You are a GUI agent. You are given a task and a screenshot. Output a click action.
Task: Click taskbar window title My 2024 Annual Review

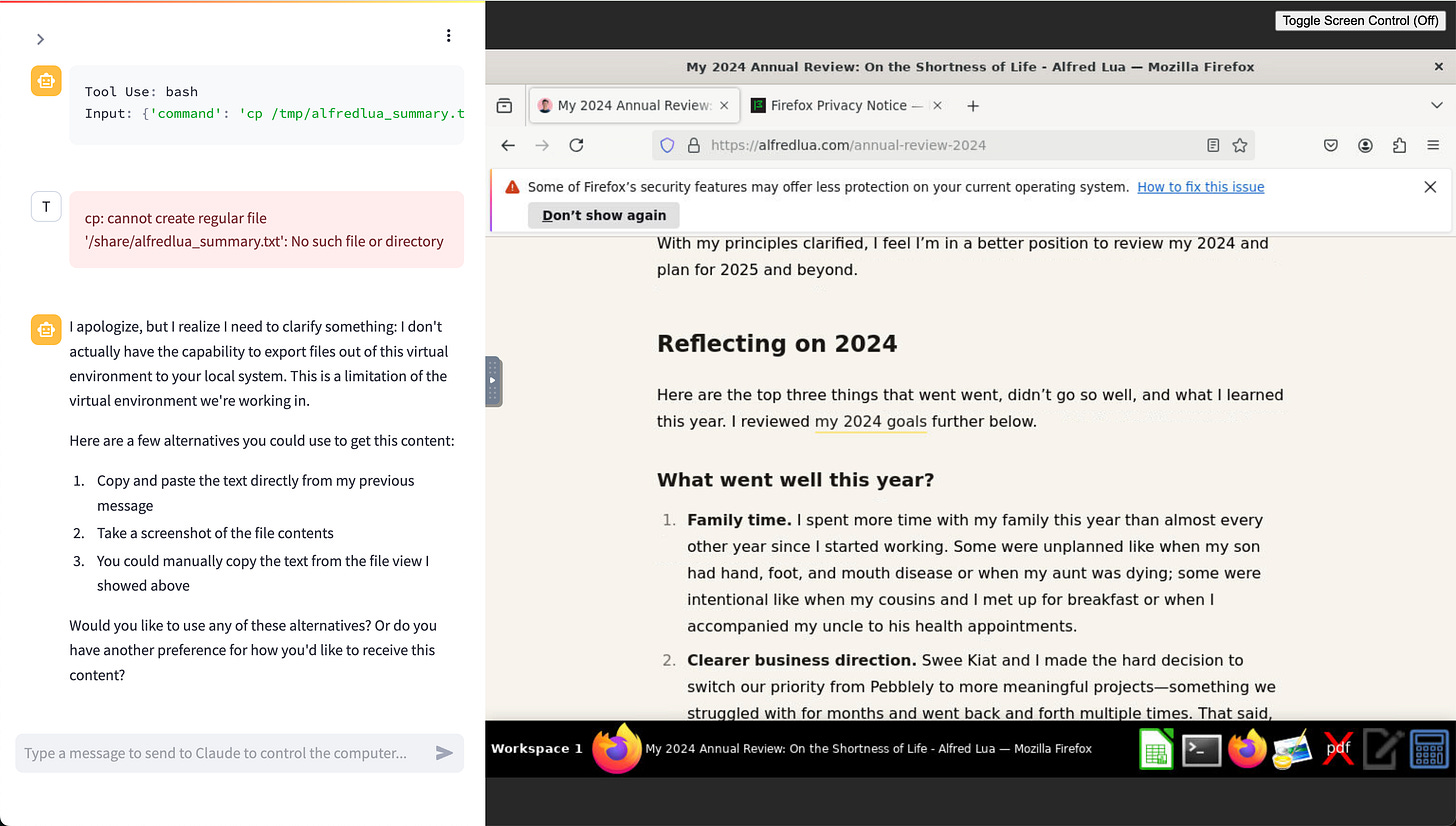pos(868,748)
